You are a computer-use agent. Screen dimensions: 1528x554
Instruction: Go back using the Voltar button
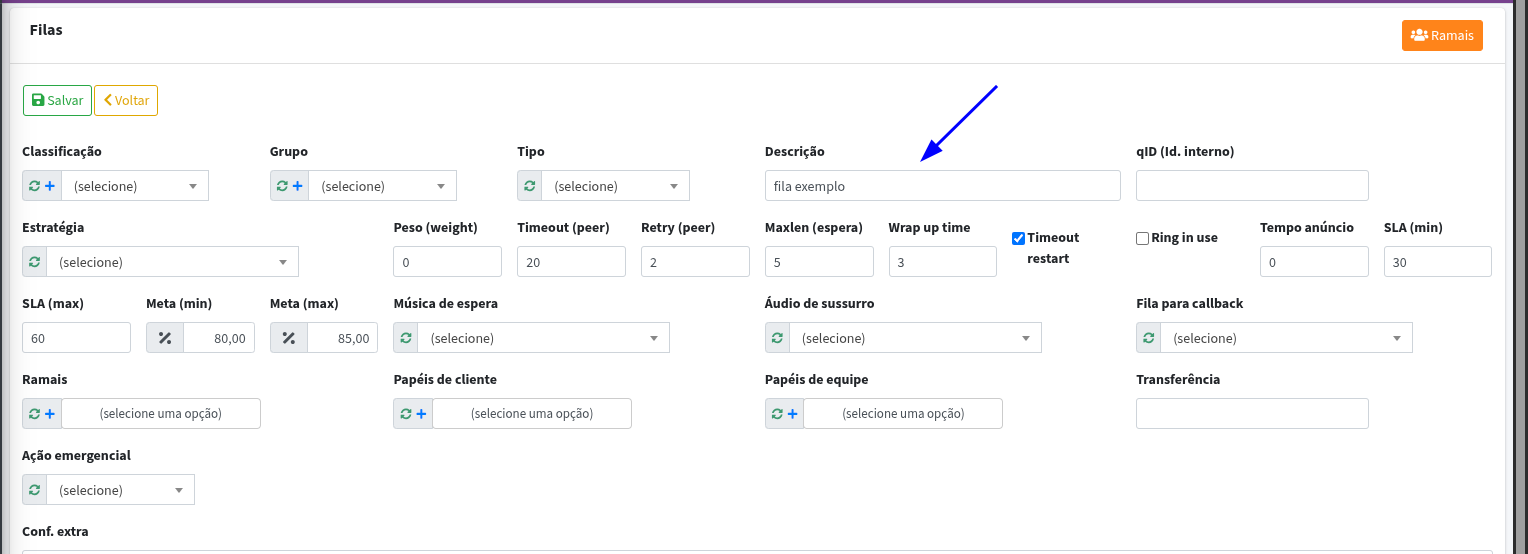pos(126,101)
